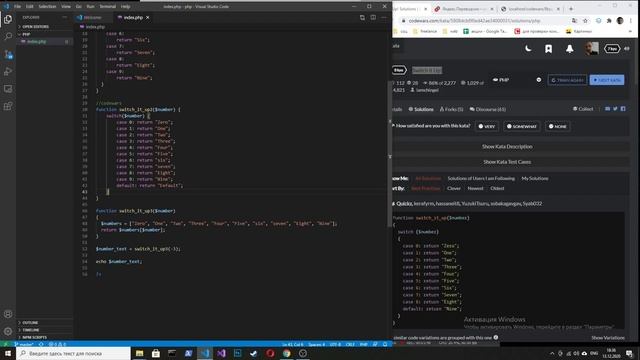640x360 pixels.
Task: Expand Show Kata Test Cases panel
Action: pos(507,162)
